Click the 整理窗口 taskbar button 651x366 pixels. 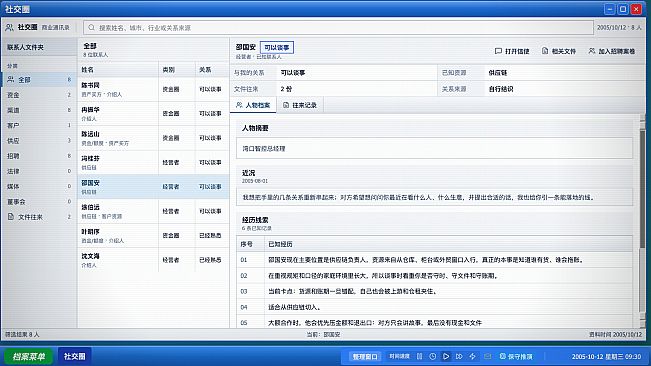pyautogui.click(x=365, y=356)
